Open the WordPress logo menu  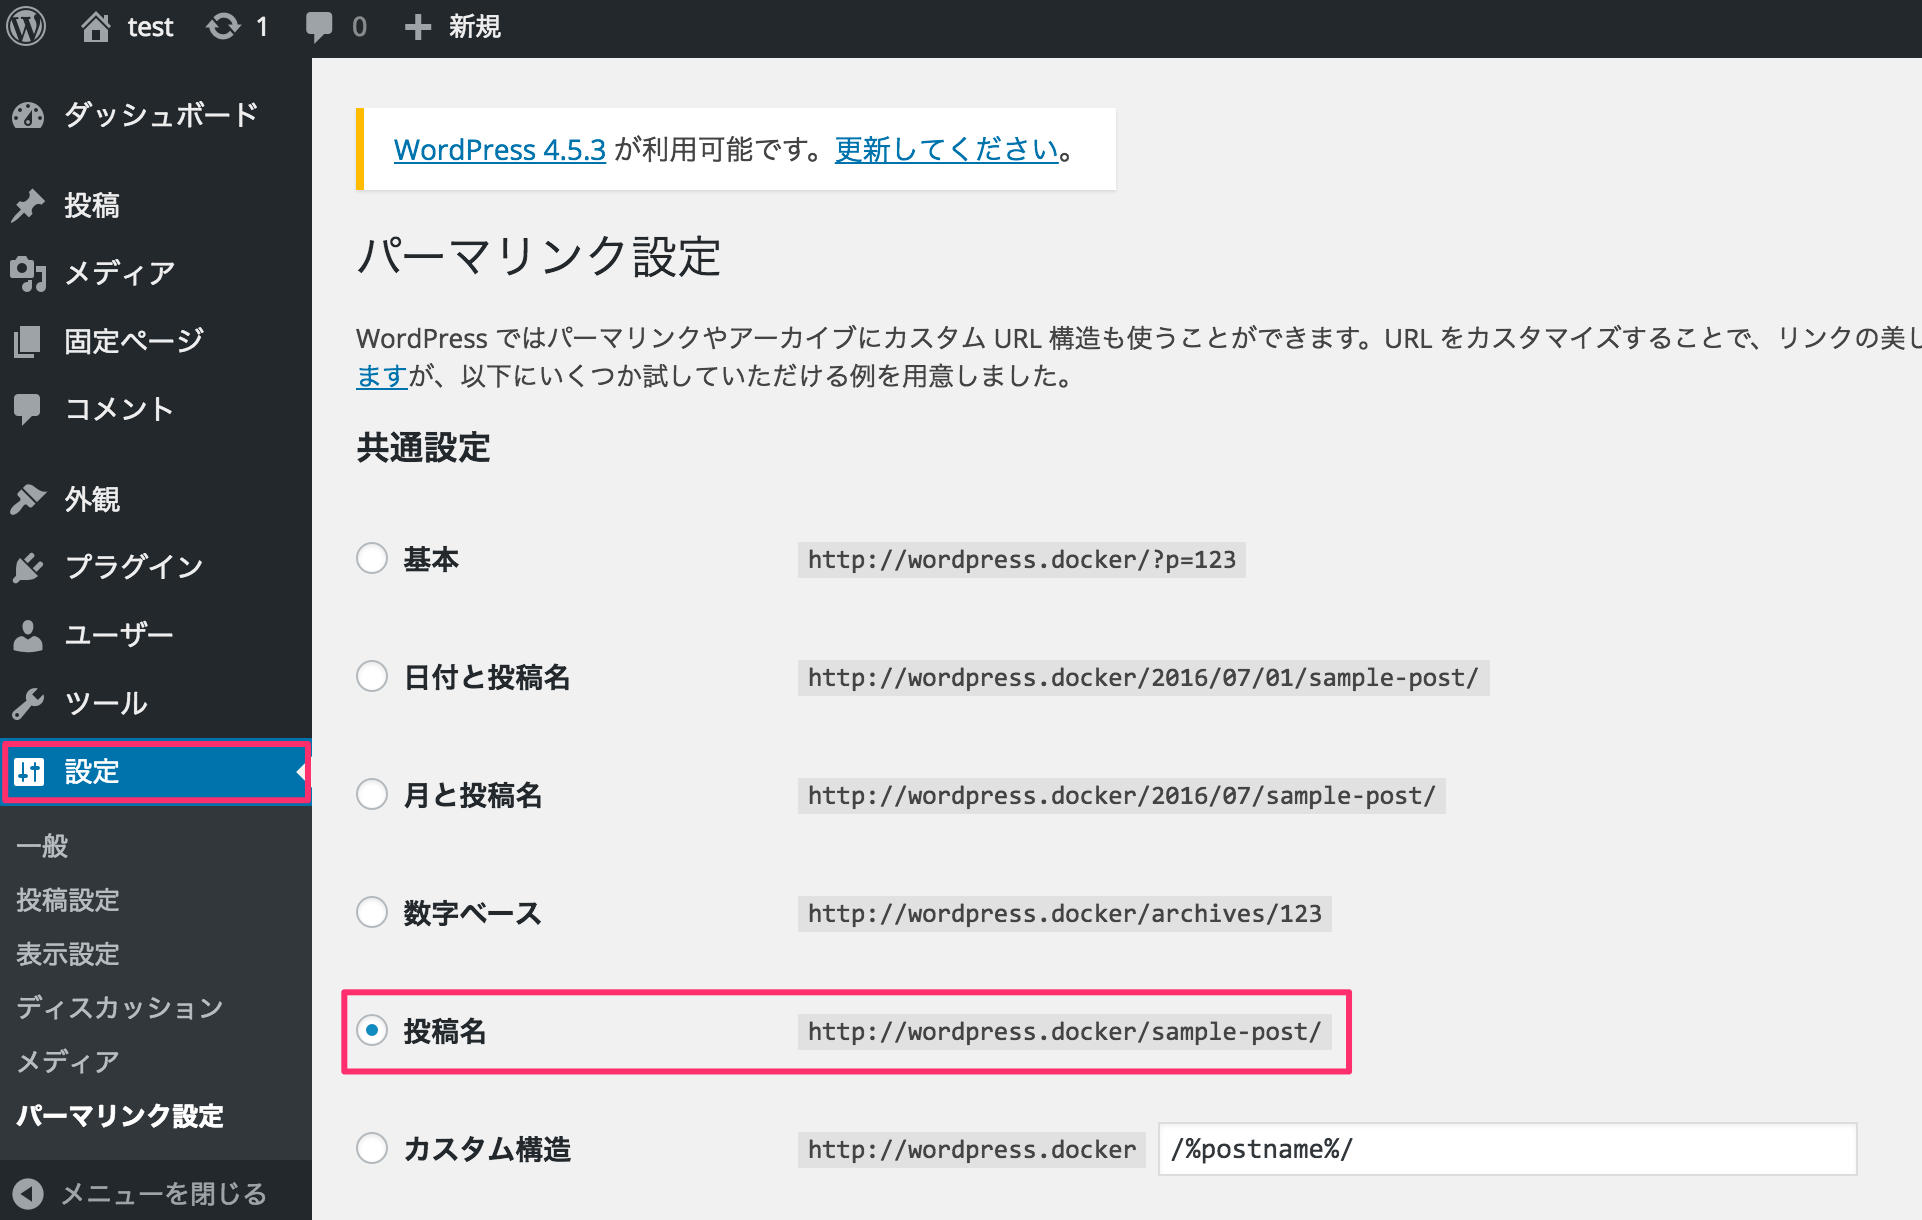pyautogui.click(x=26, y=26)
